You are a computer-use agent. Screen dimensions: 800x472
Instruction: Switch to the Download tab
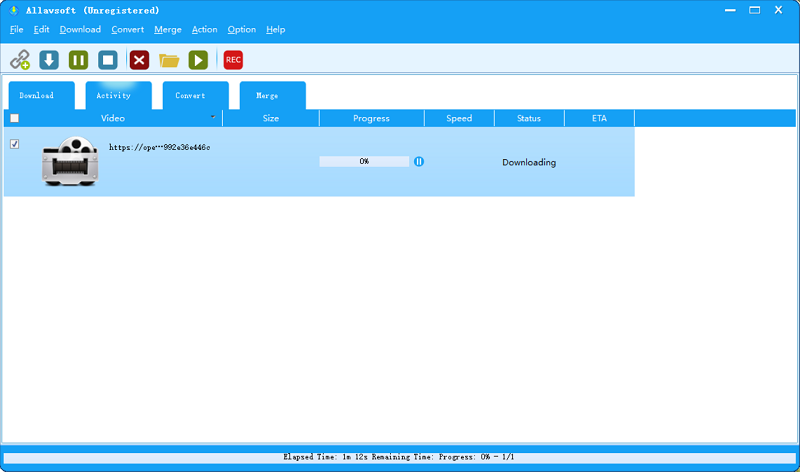[42, 95]
